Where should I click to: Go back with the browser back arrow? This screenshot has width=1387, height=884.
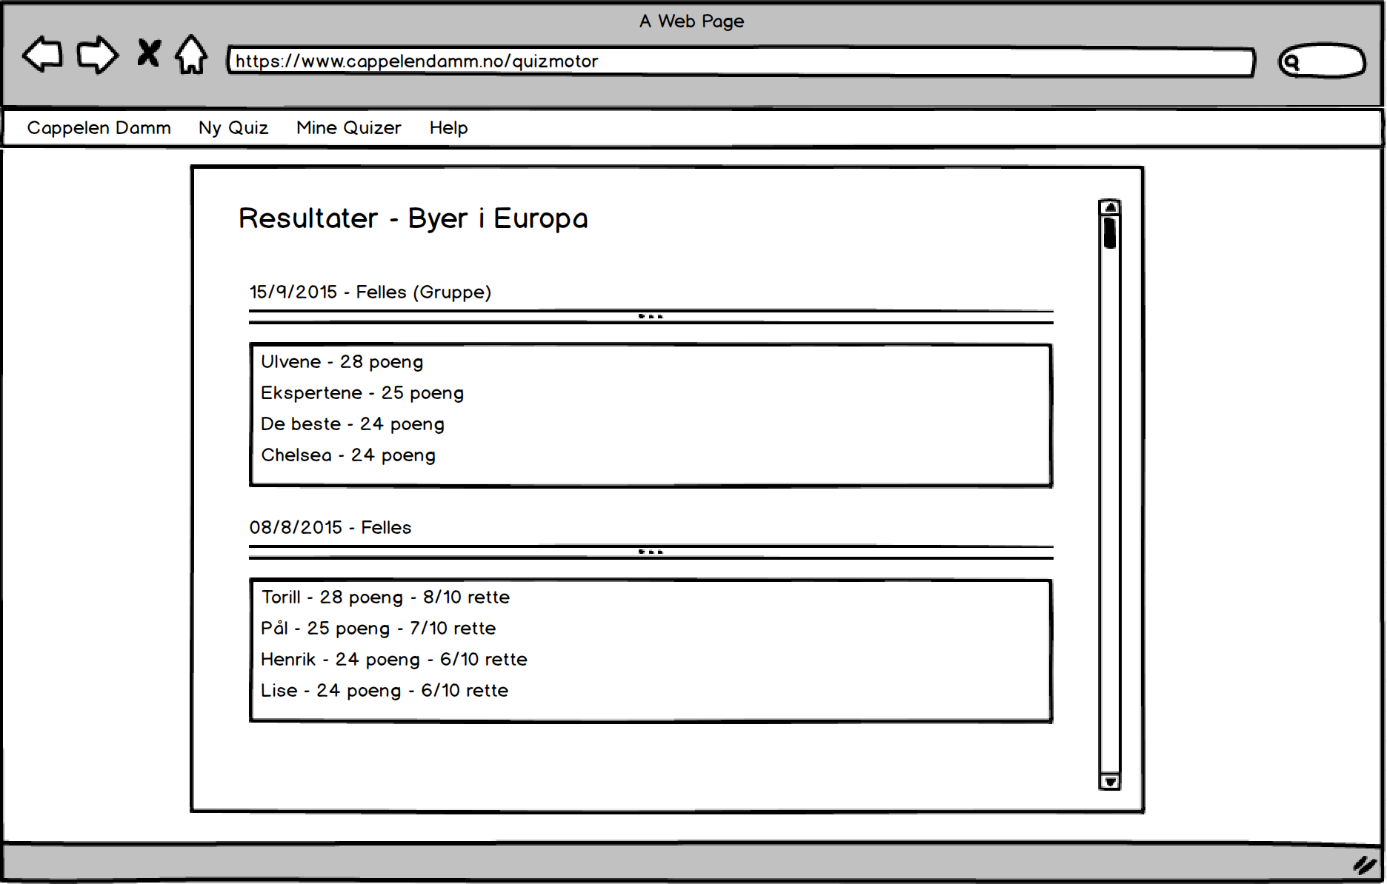[42, 54]
